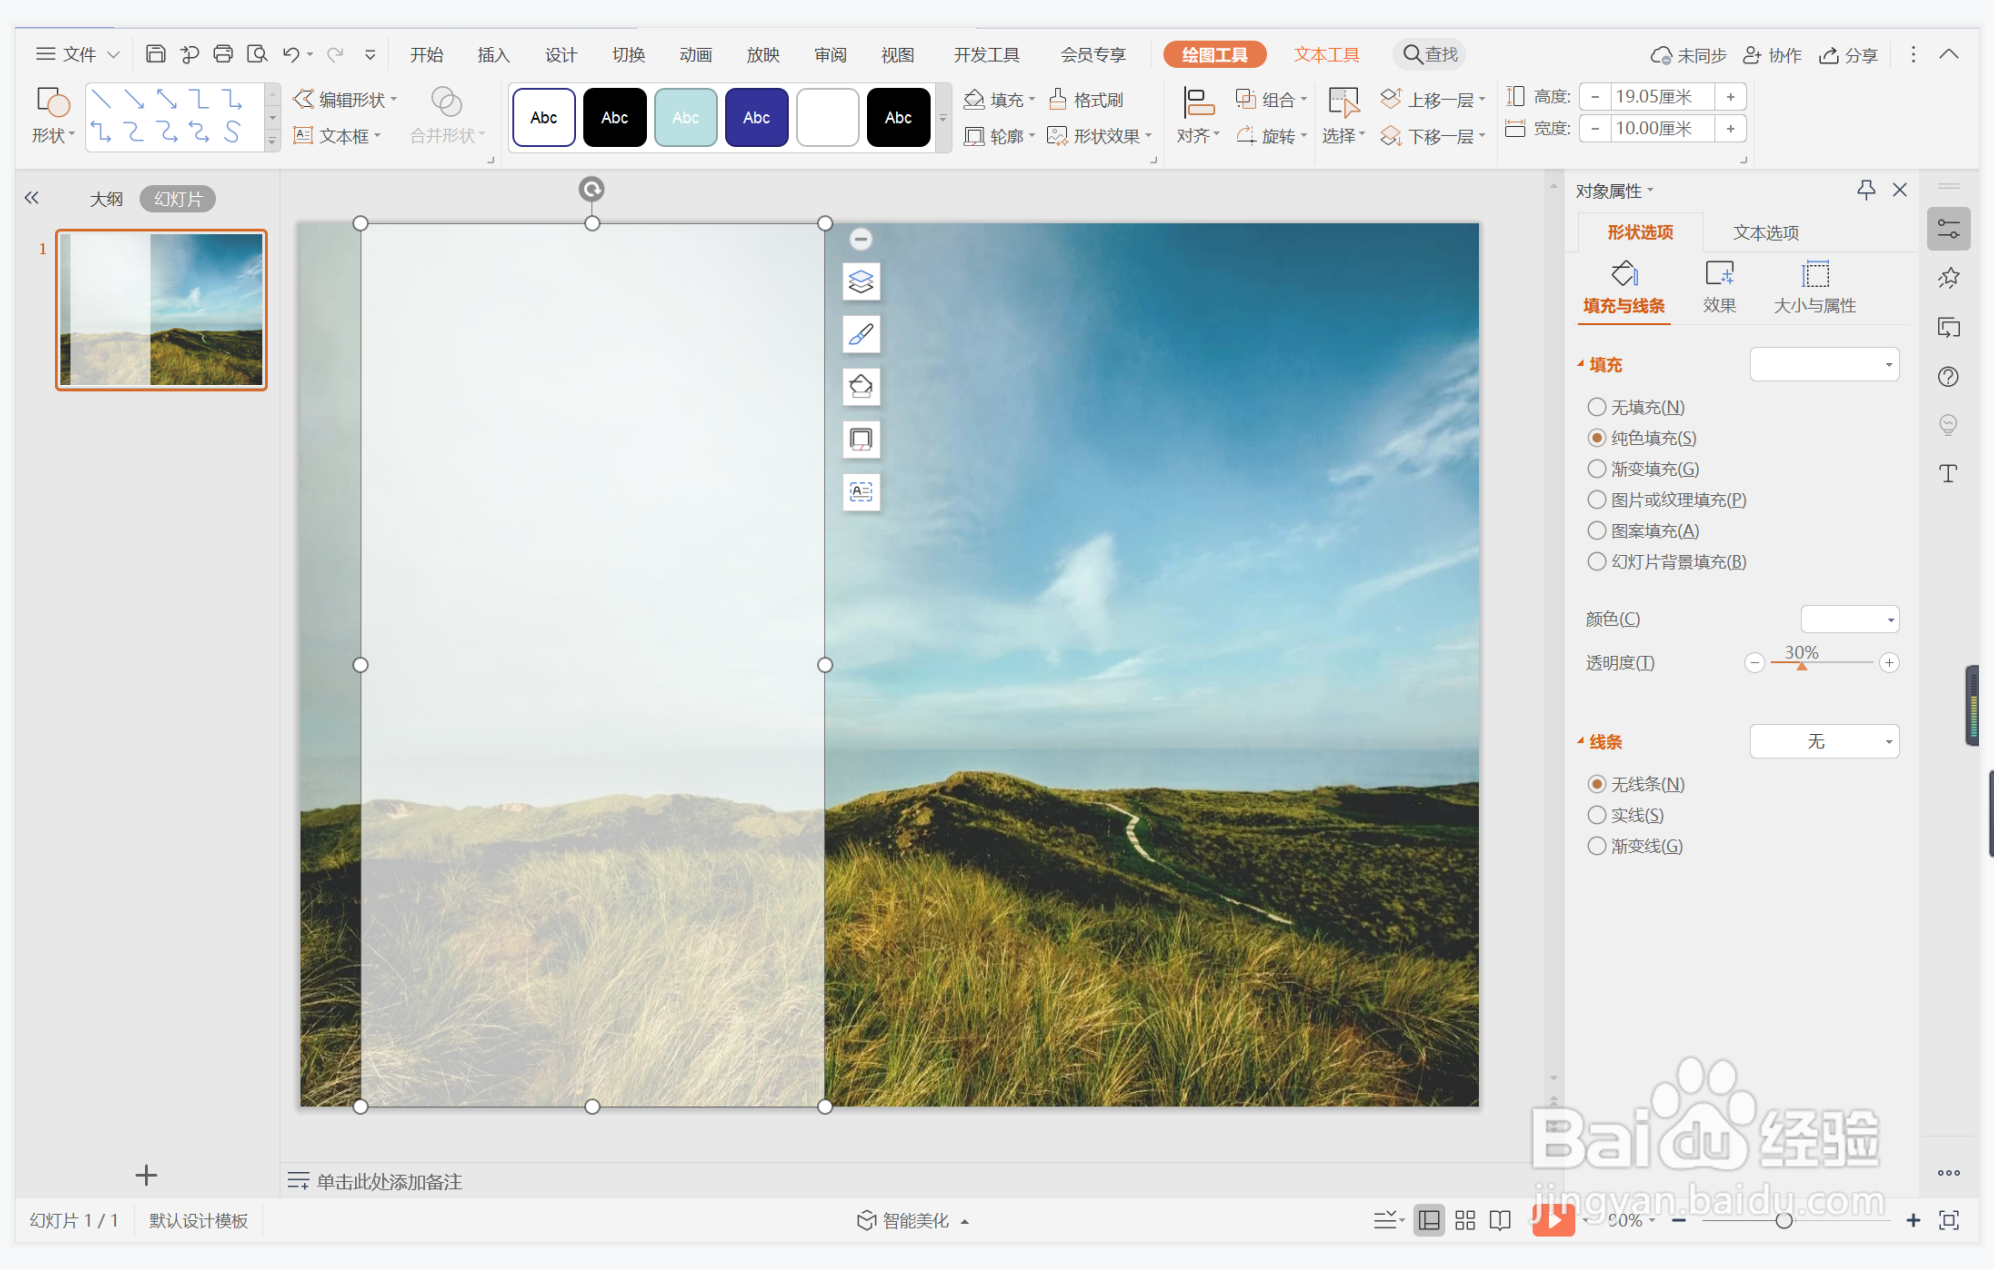Image resolution: width=1994 pixels, height=1269 pixels.
Task: Click 单击此处添加备注 notes area
Action: (x=389, y=1181)
